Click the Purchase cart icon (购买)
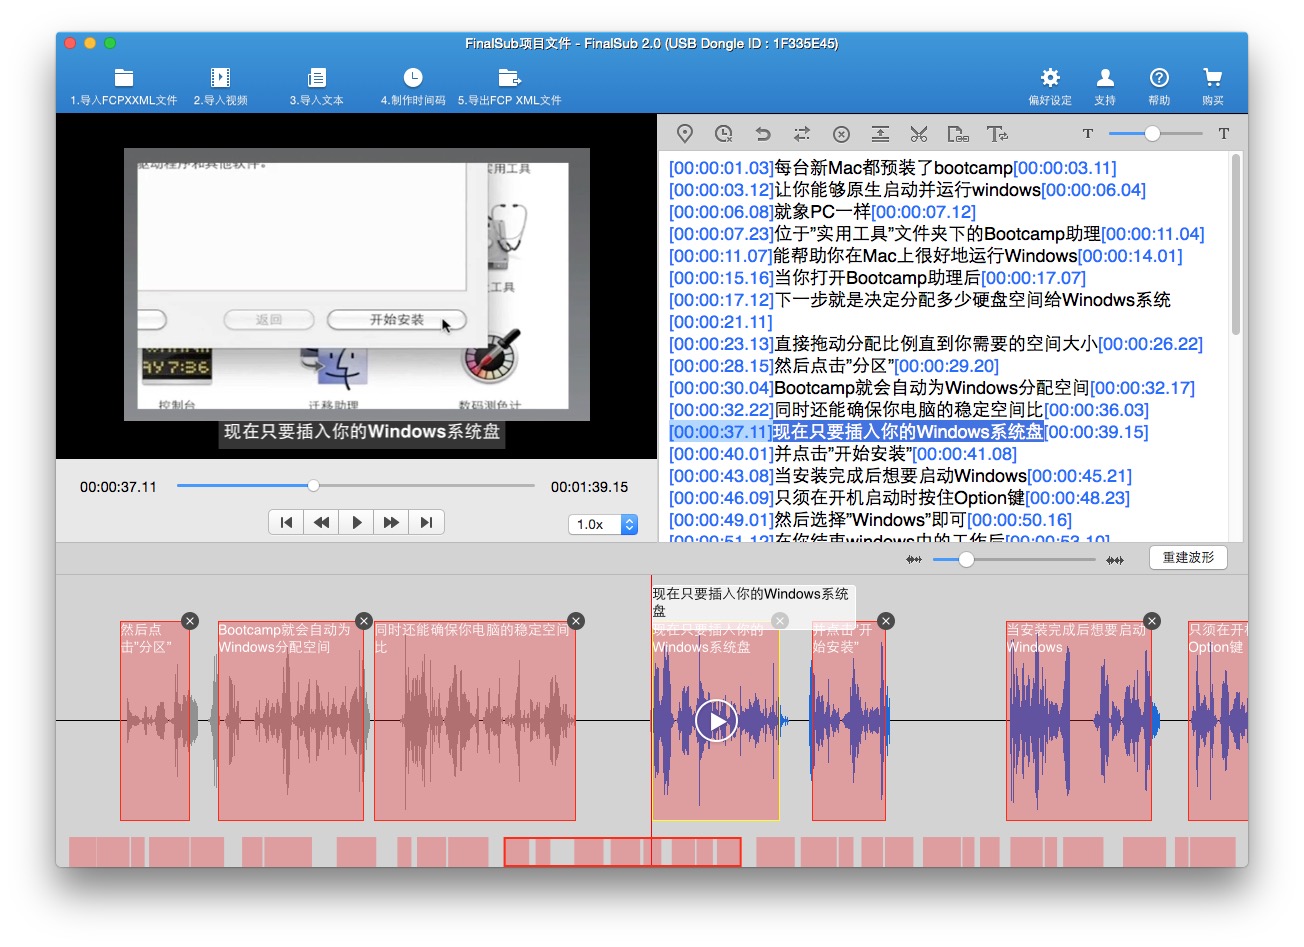This screenshot has width=1304, height=947. [1213, 78]
